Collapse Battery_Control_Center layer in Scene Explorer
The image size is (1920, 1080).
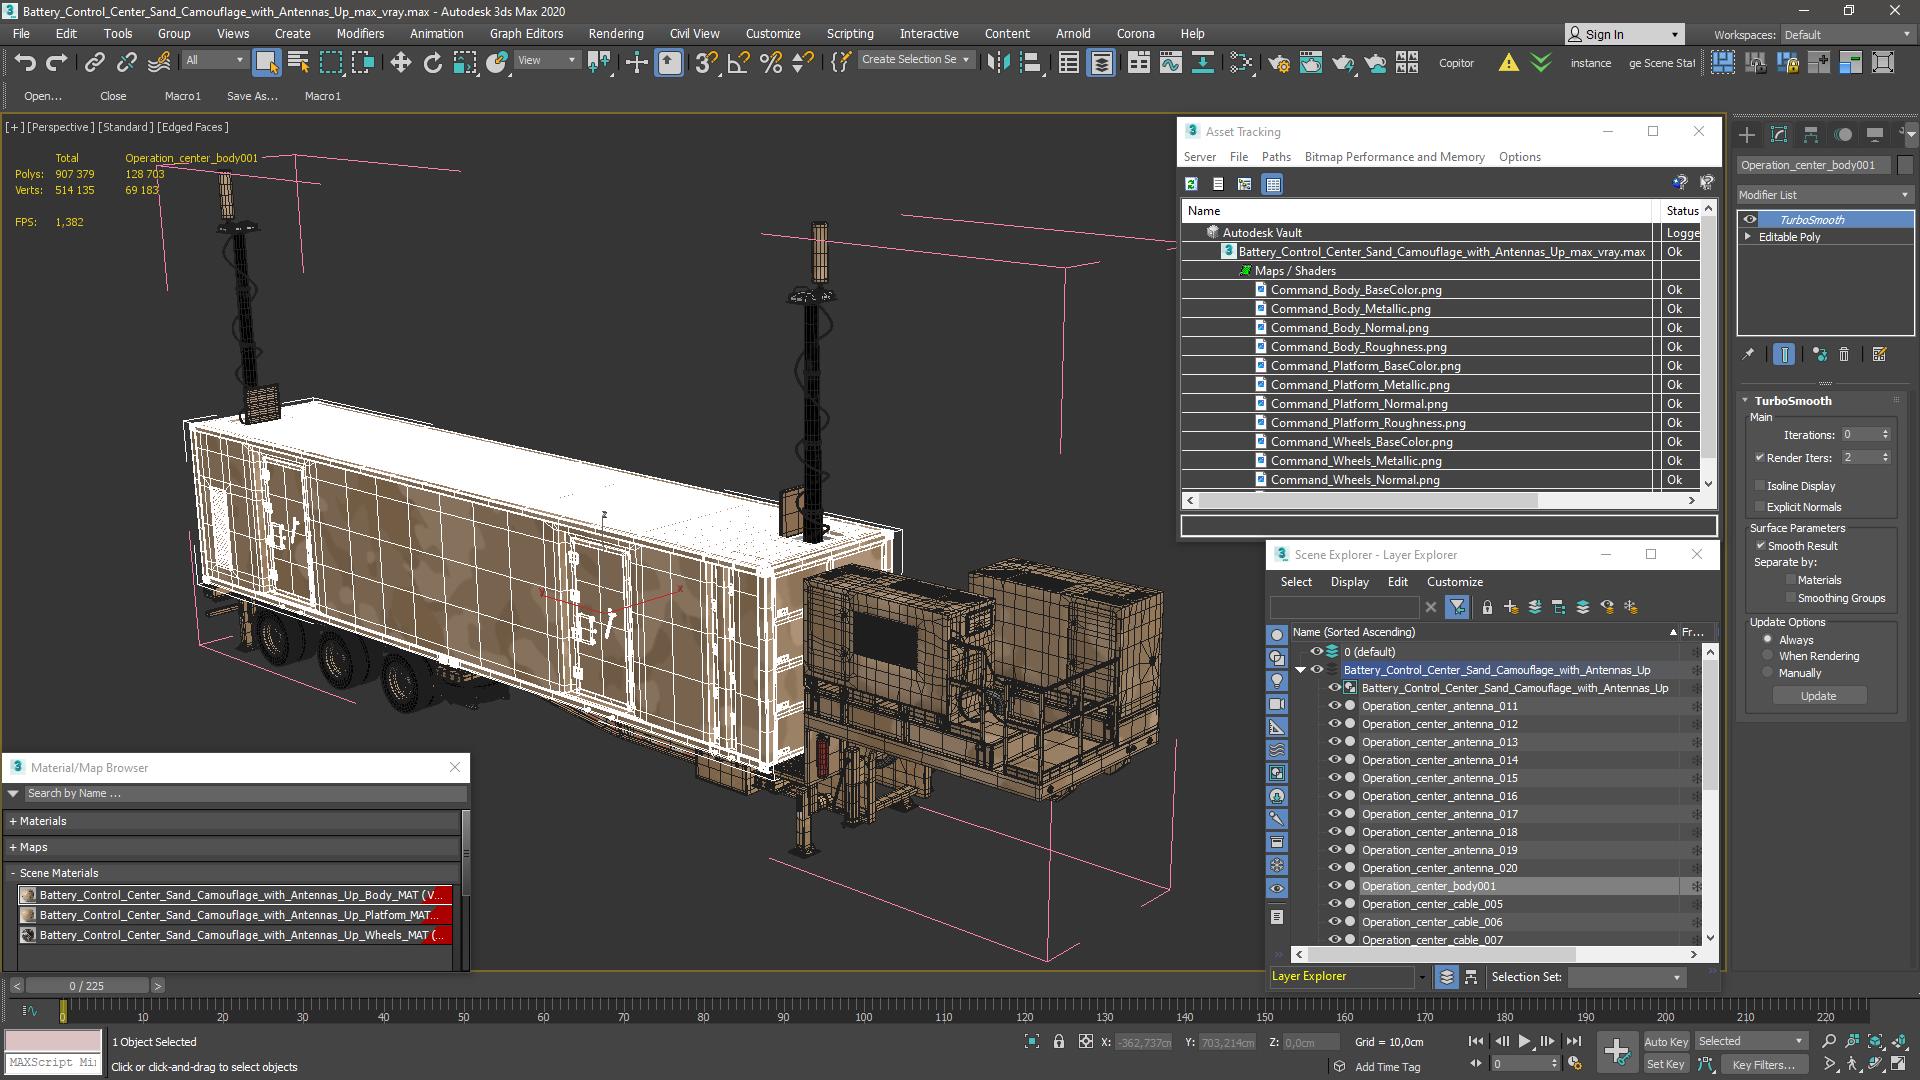[1301, 670]
